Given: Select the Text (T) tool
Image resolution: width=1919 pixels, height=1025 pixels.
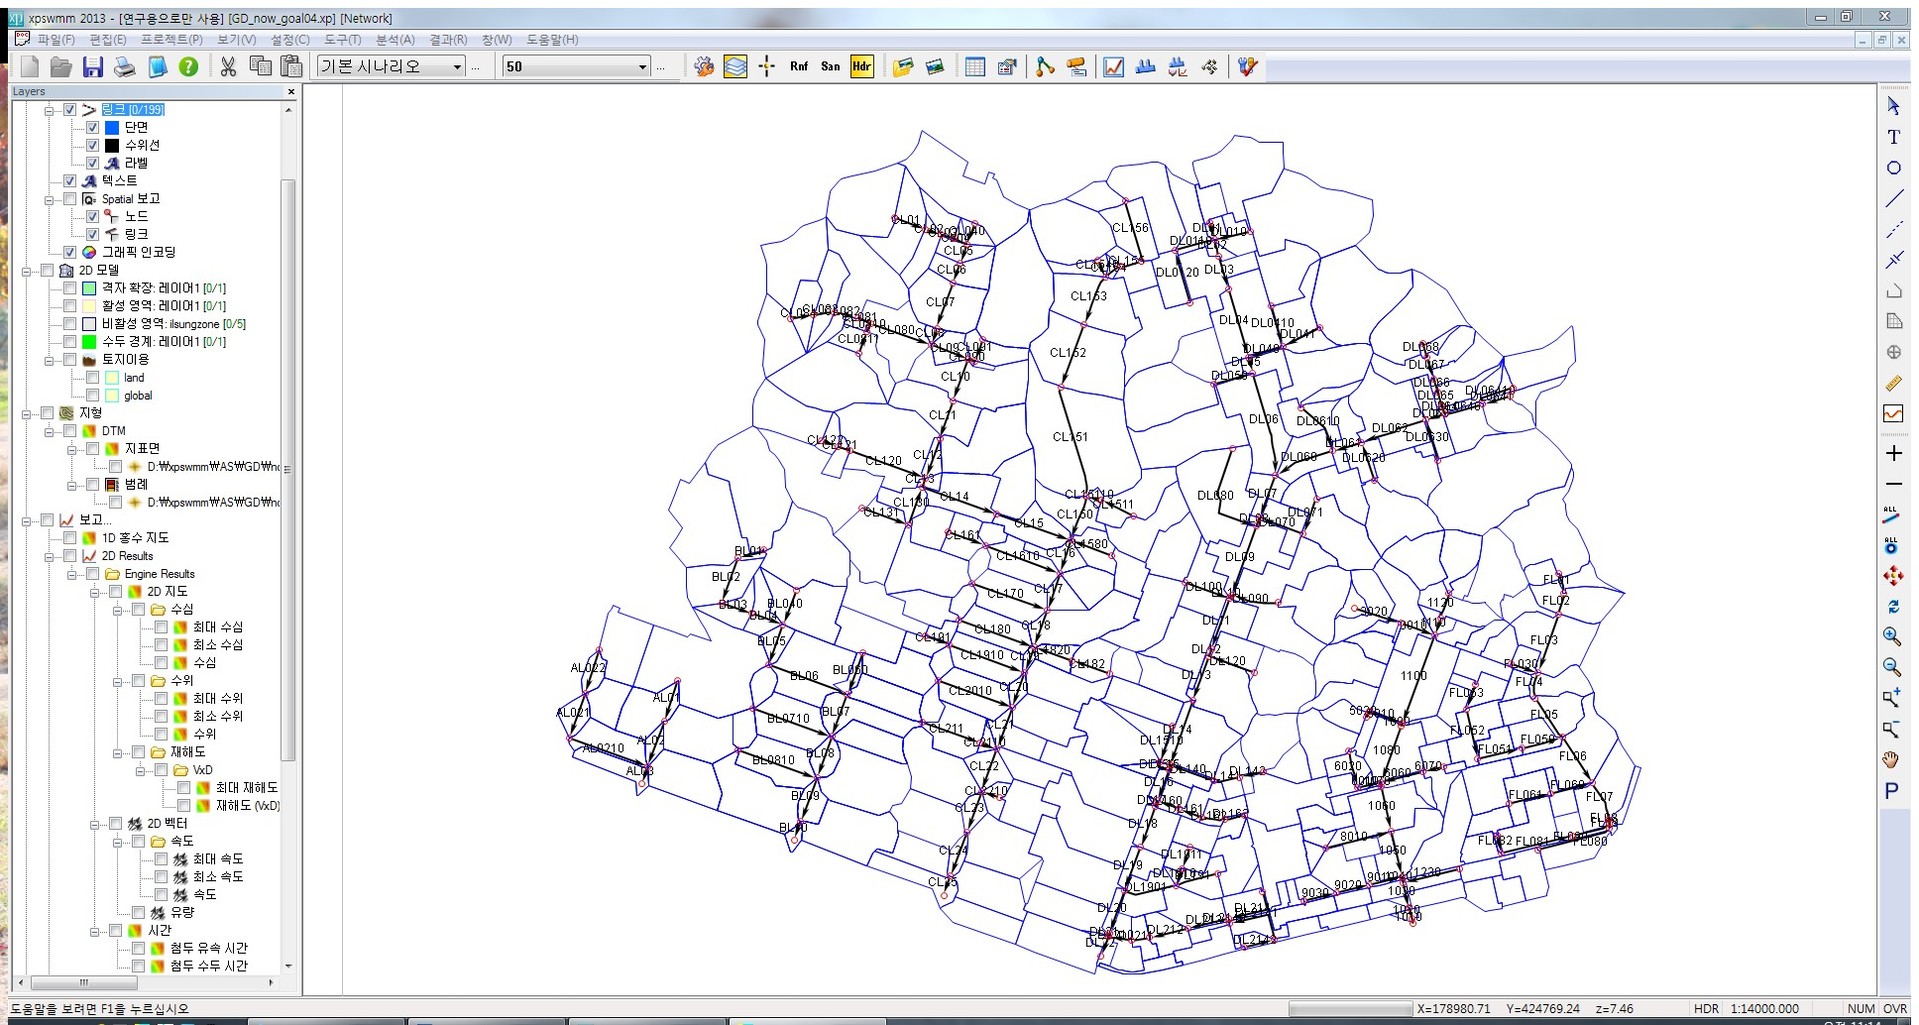Looking at the screenshot, I should pos(1893,137).
